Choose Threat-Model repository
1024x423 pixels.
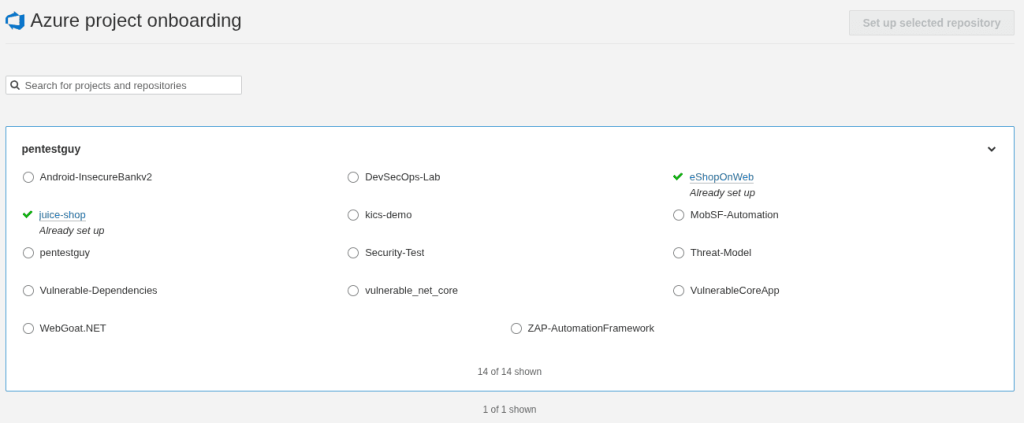coord(679,253)
